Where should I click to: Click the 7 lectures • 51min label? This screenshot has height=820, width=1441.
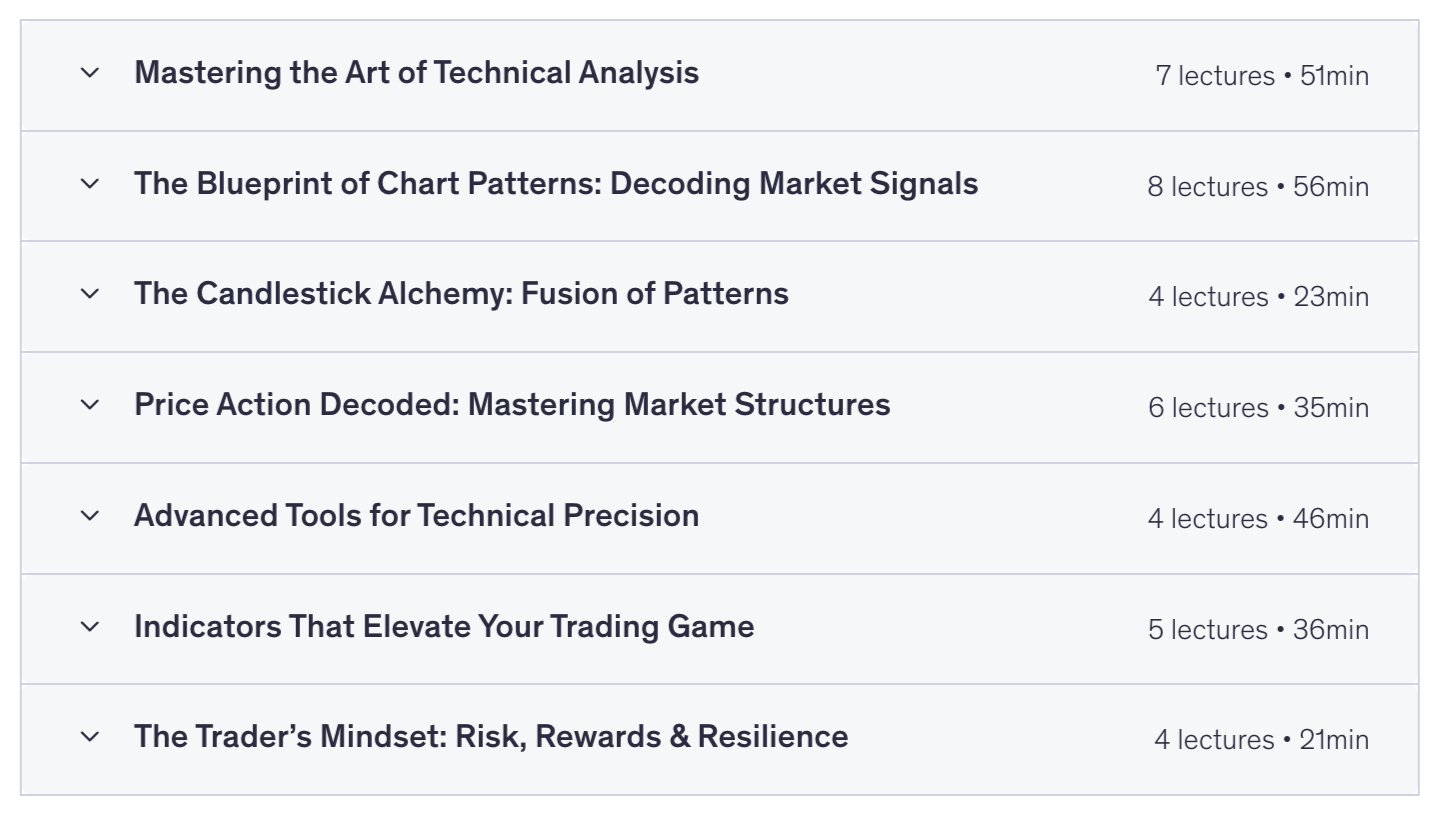[1262, 76]
